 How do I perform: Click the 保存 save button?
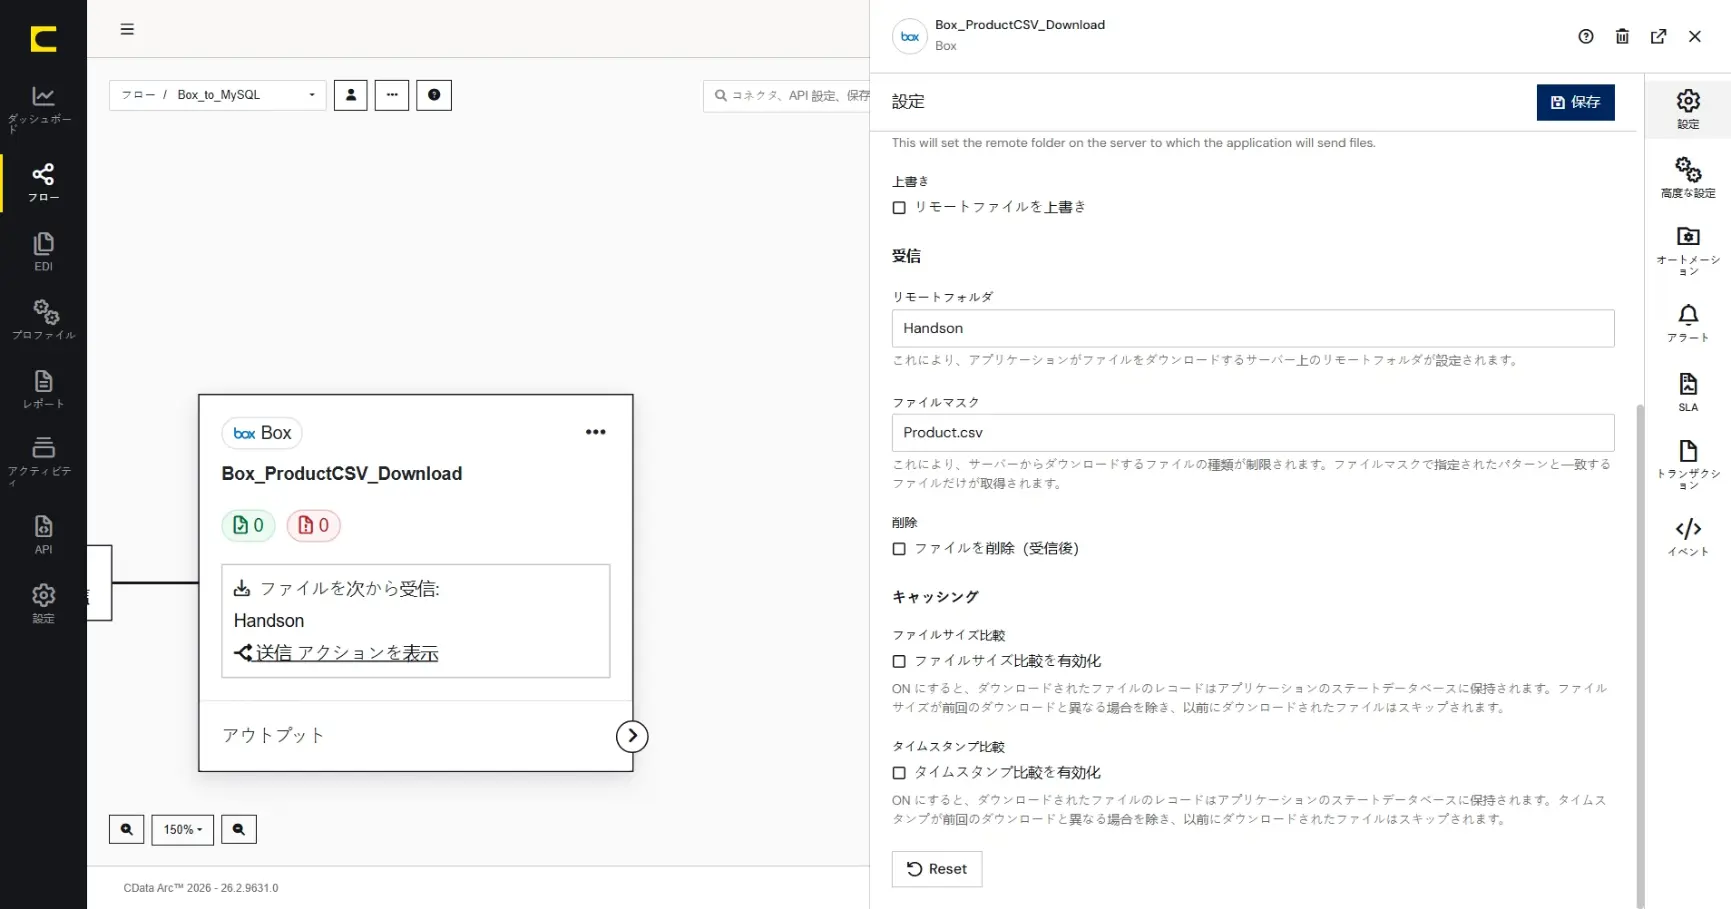point(1575,102)
